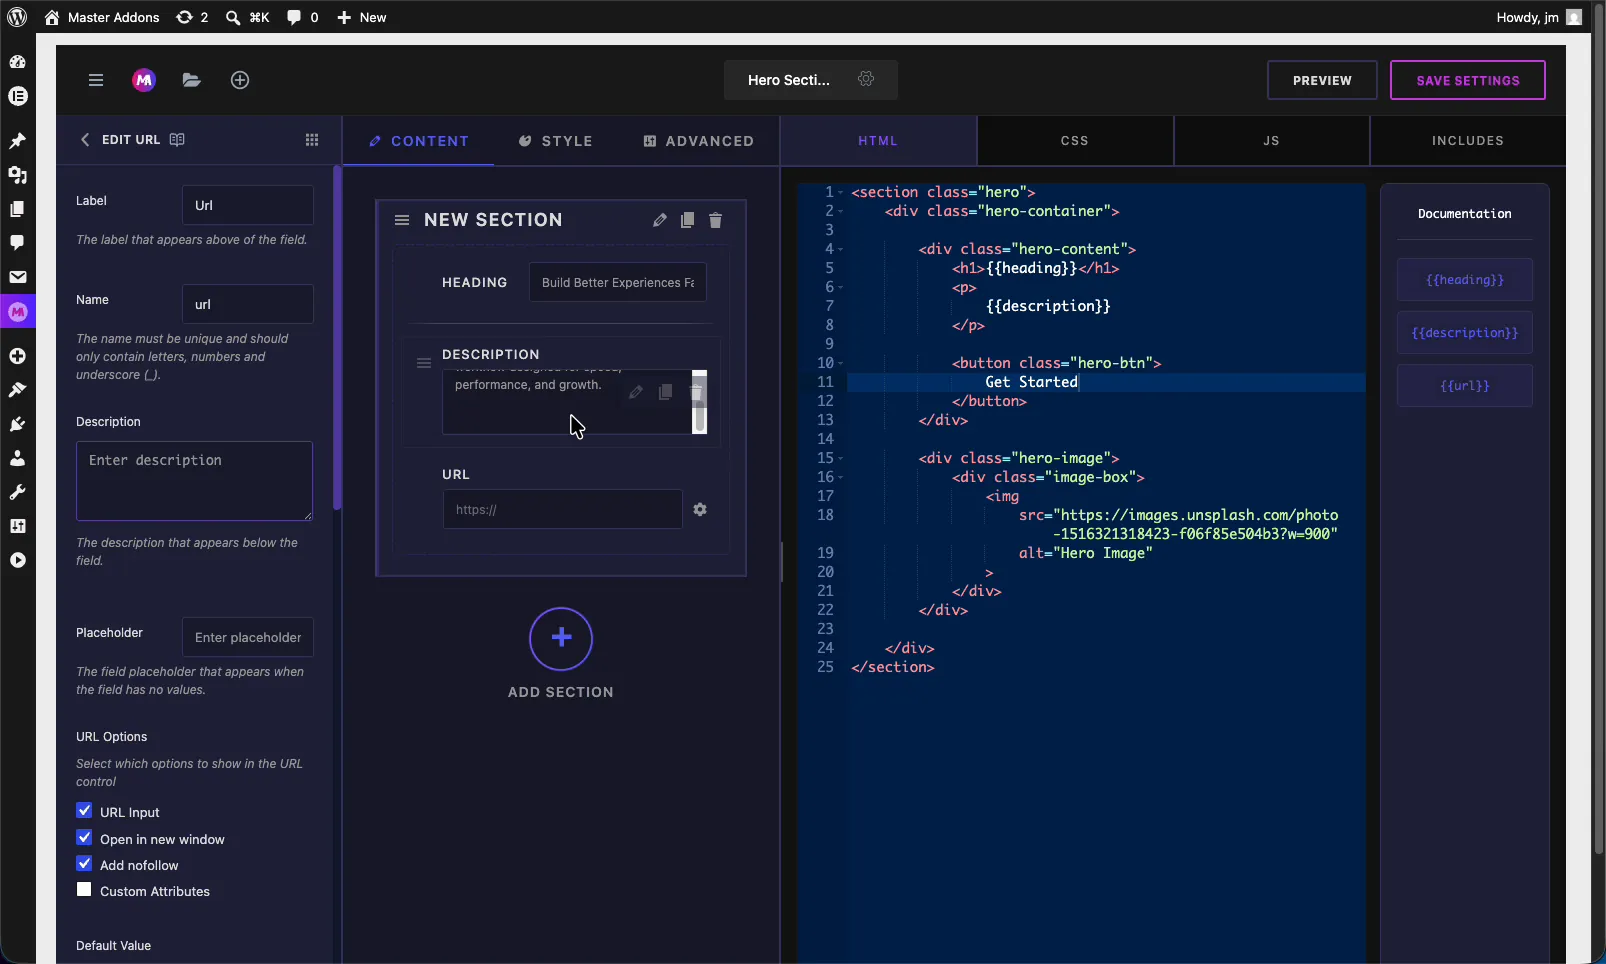
Task: Open Appearance paintbrush icon in sidebar
Action: [17, 390]
